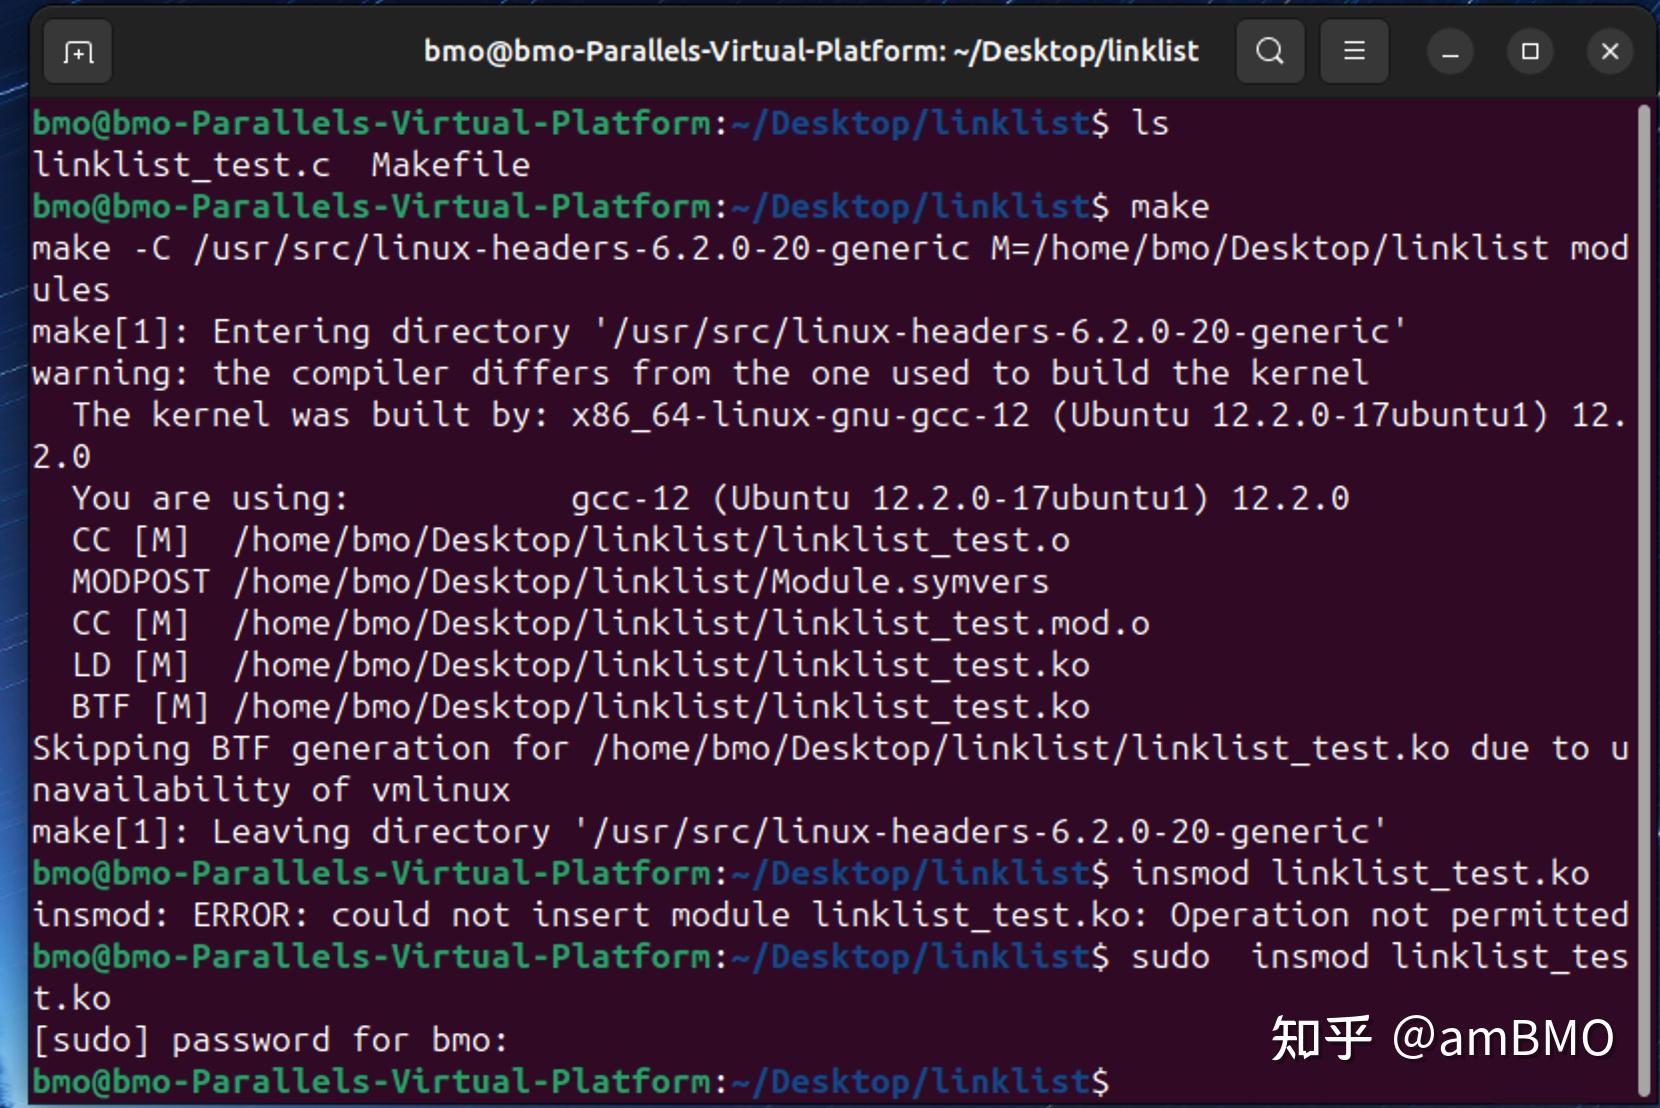Viewport: 1660px width, 1108px height.
Task: Click the /usr/src/linux-headers-6.2.0-20-generic path
Action: tap(580, 248)
